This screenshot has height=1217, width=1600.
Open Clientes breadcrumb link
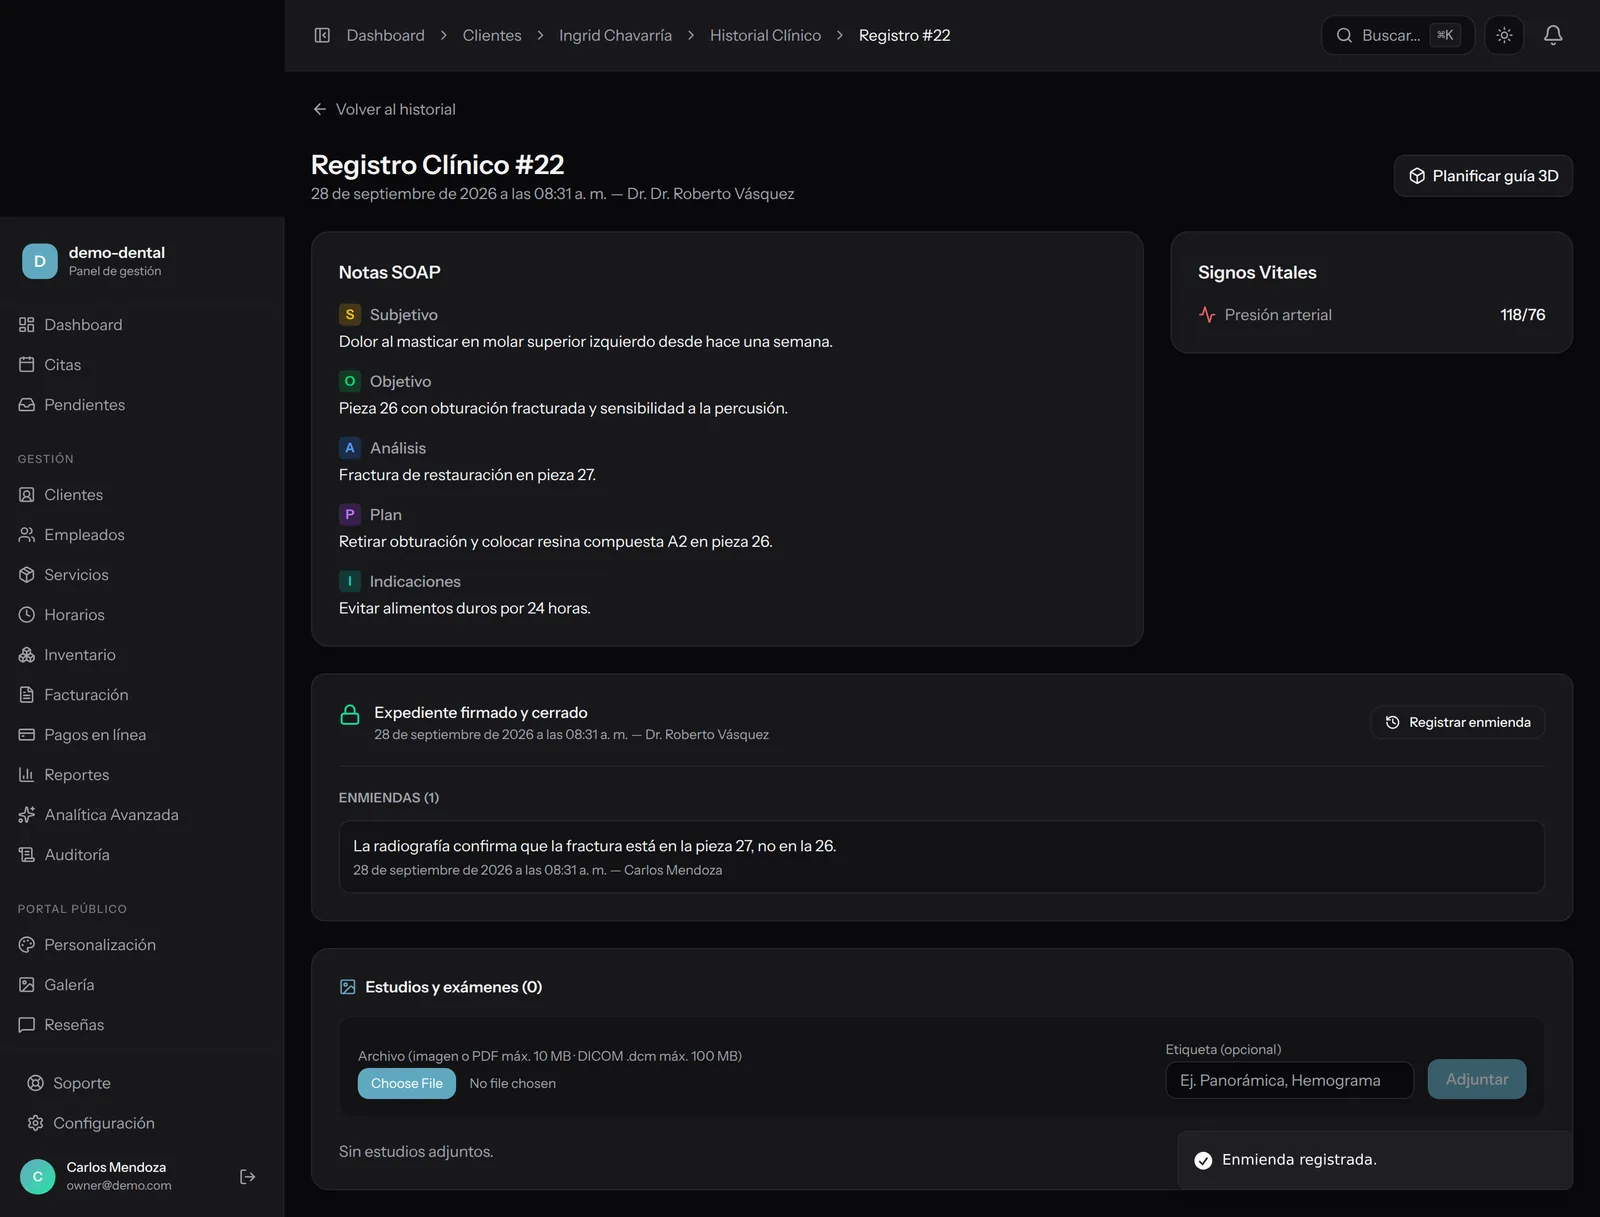[492, 35]
